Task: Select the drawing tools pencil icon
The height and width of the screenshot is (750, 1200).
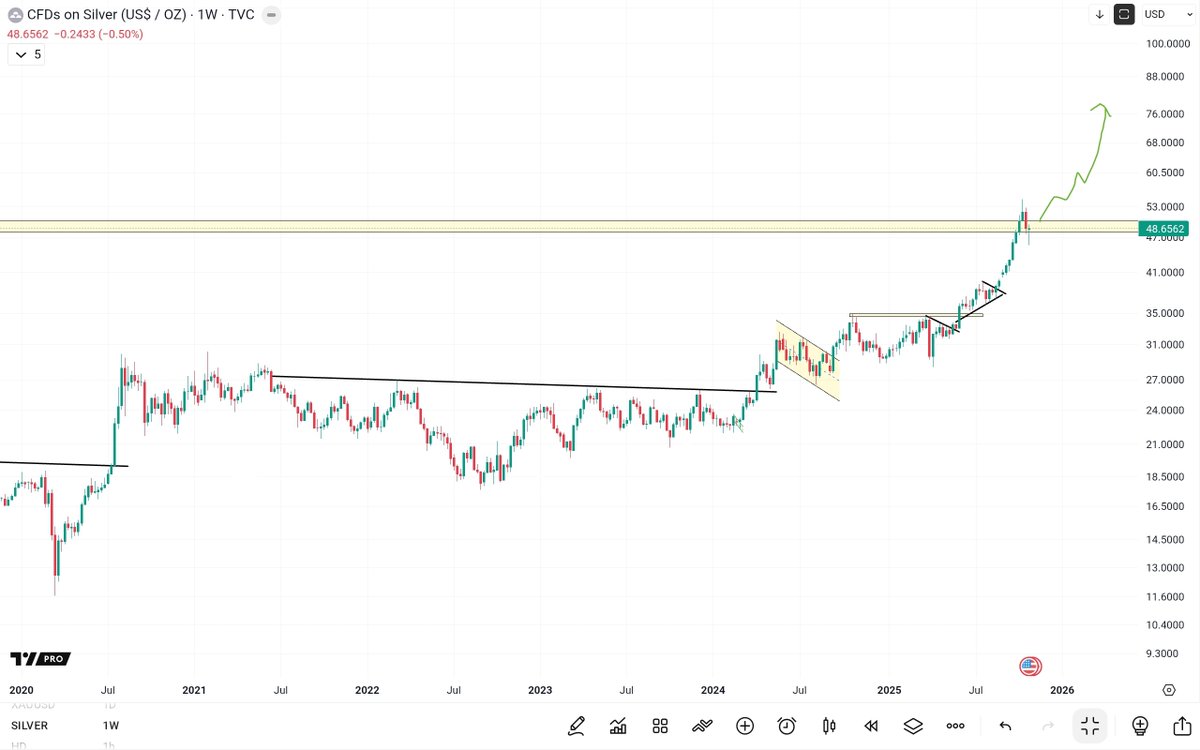Action: (576, 726)
